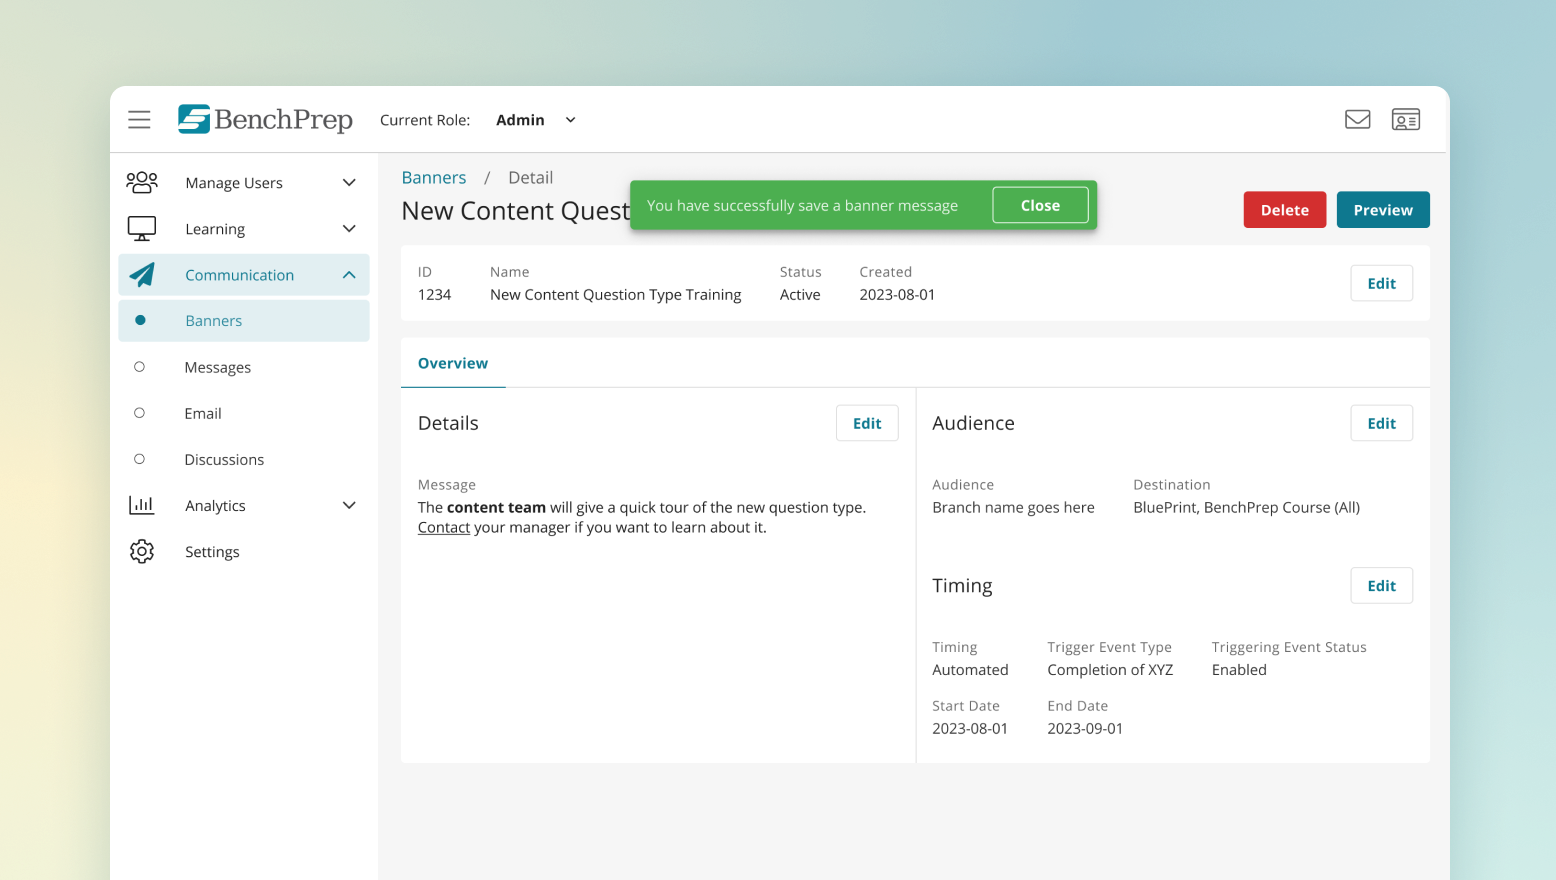Edit the Timing section
This screenshot has height=880, width=1556.
tap(1381, 586)
